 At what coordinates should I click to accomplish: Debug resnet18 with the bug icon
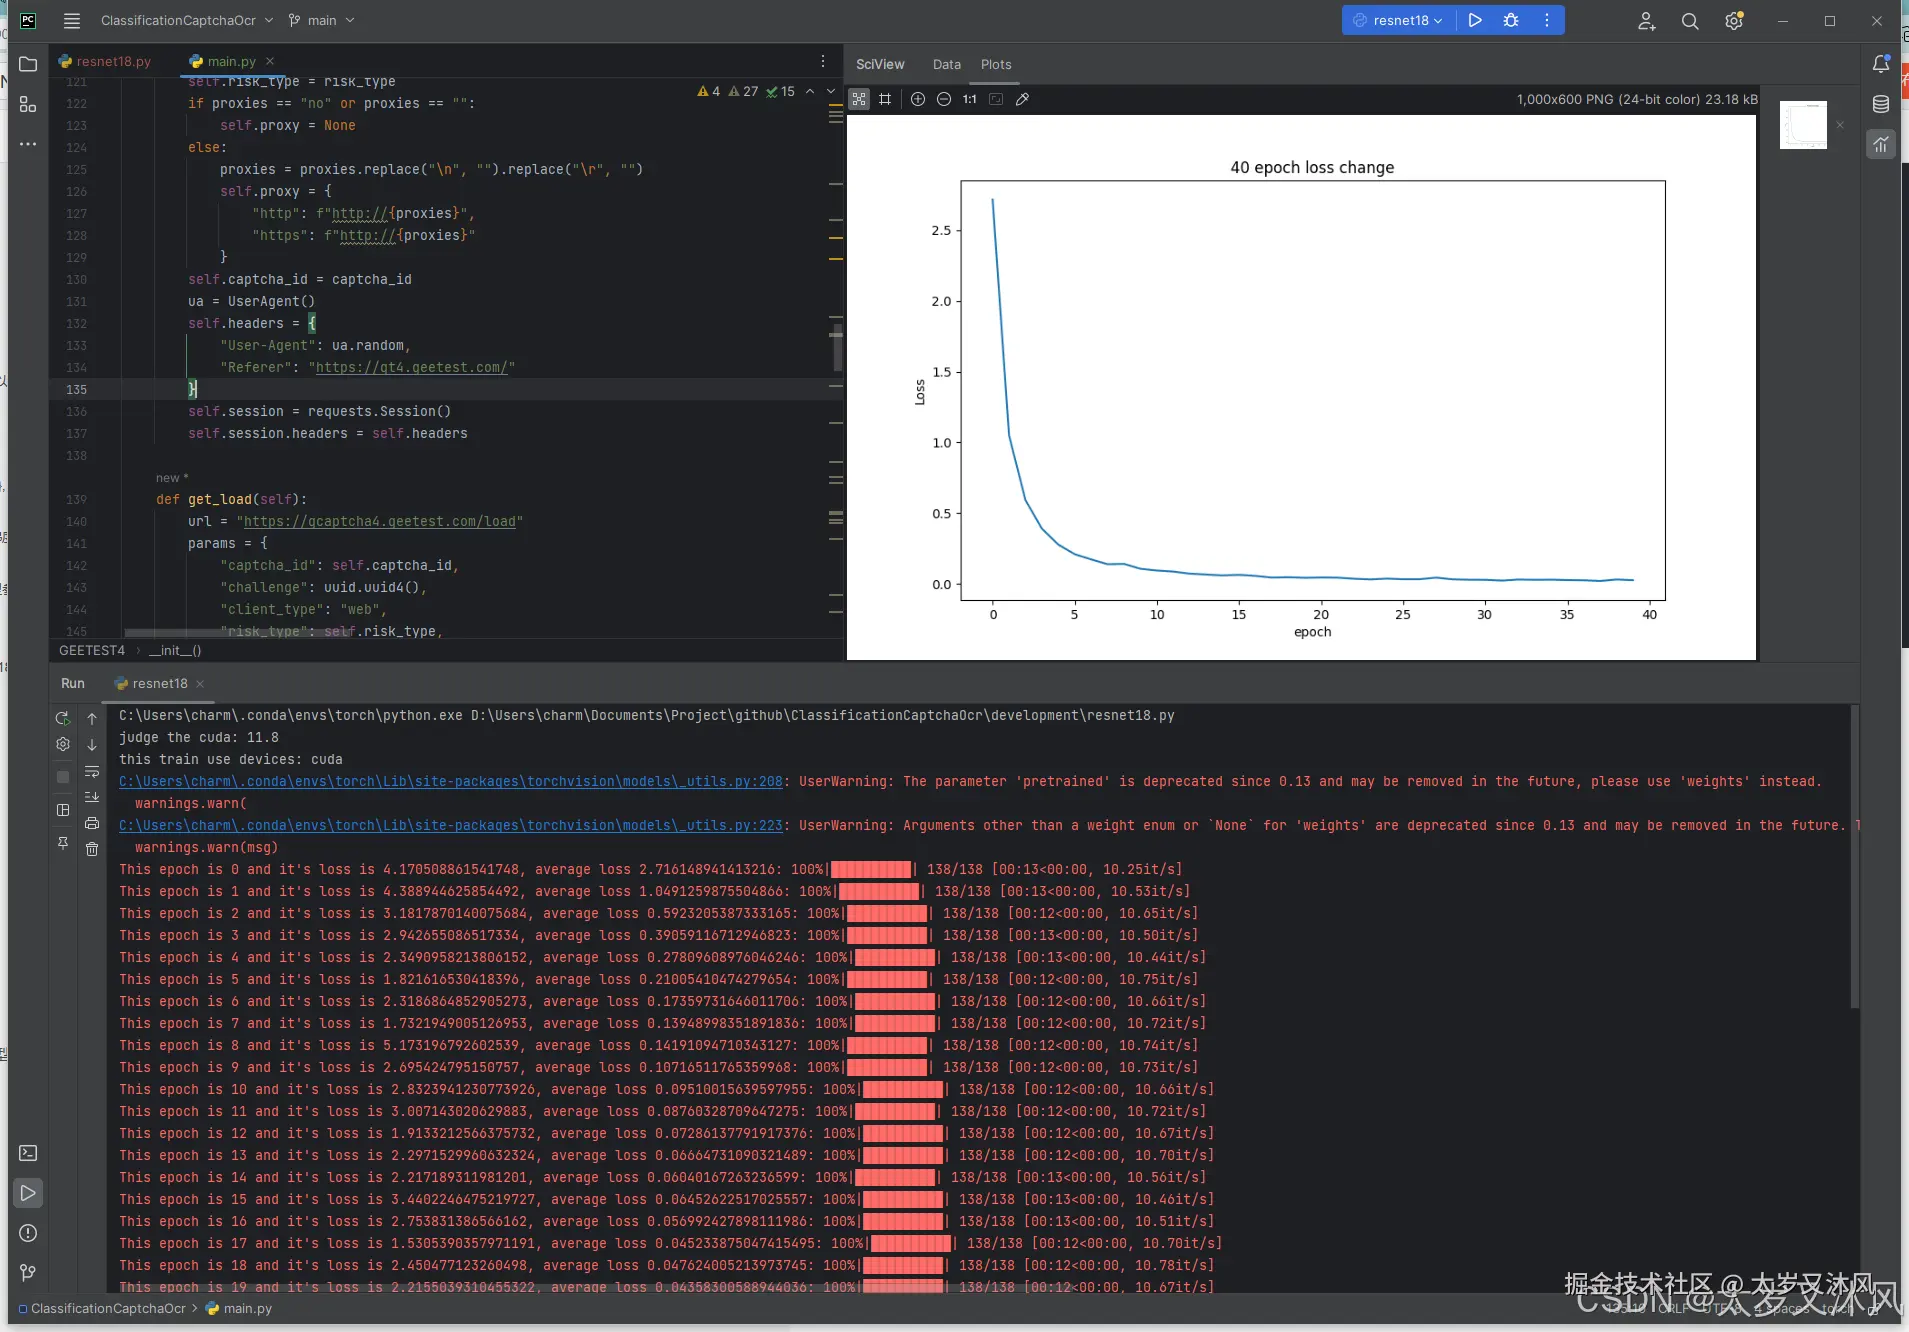1511,20
